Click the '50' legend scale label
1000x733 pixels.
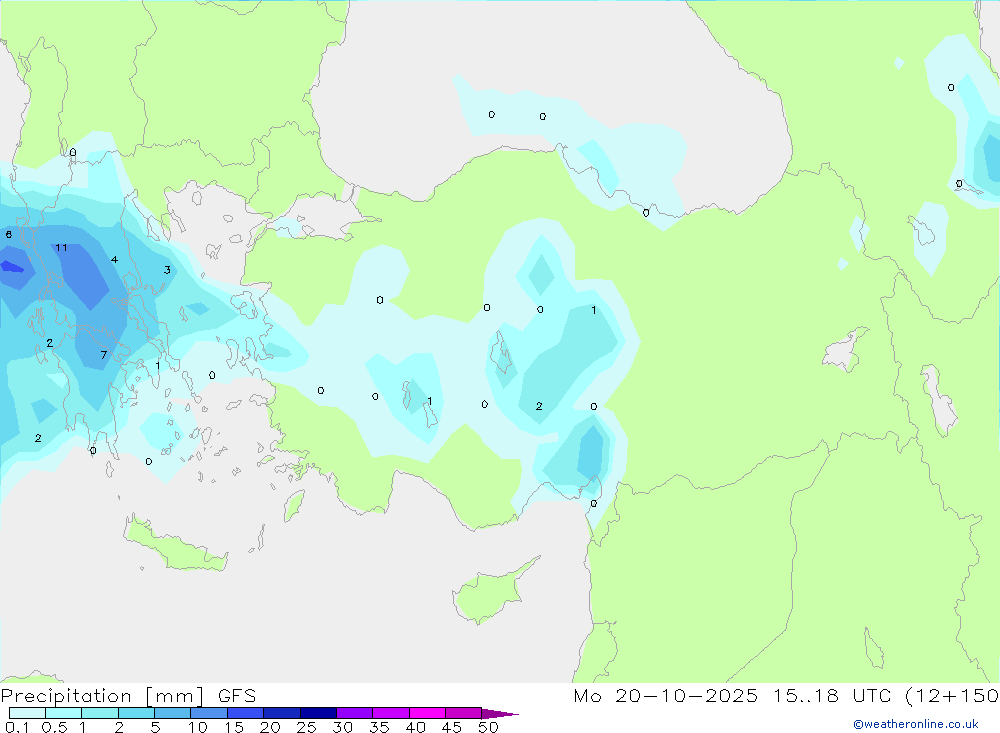(489, 727)
